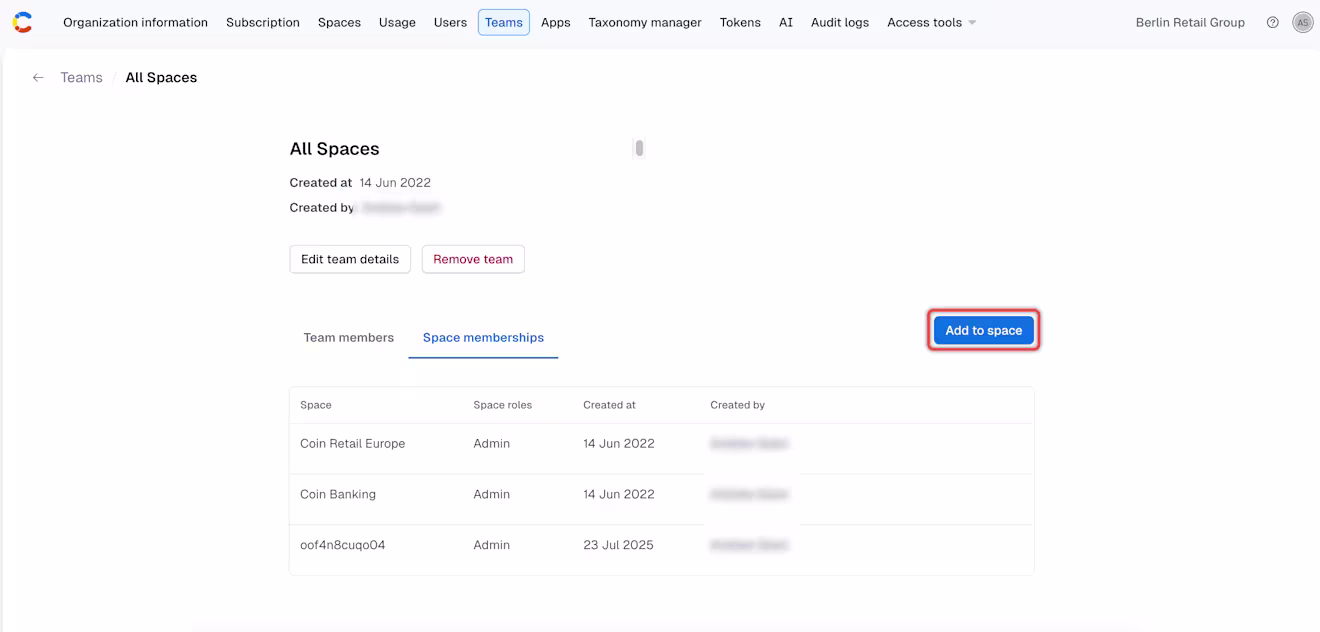Click Edit team details button
Image resolution: width=1320 pixels, height=632 pixels.
coord(350,259)
